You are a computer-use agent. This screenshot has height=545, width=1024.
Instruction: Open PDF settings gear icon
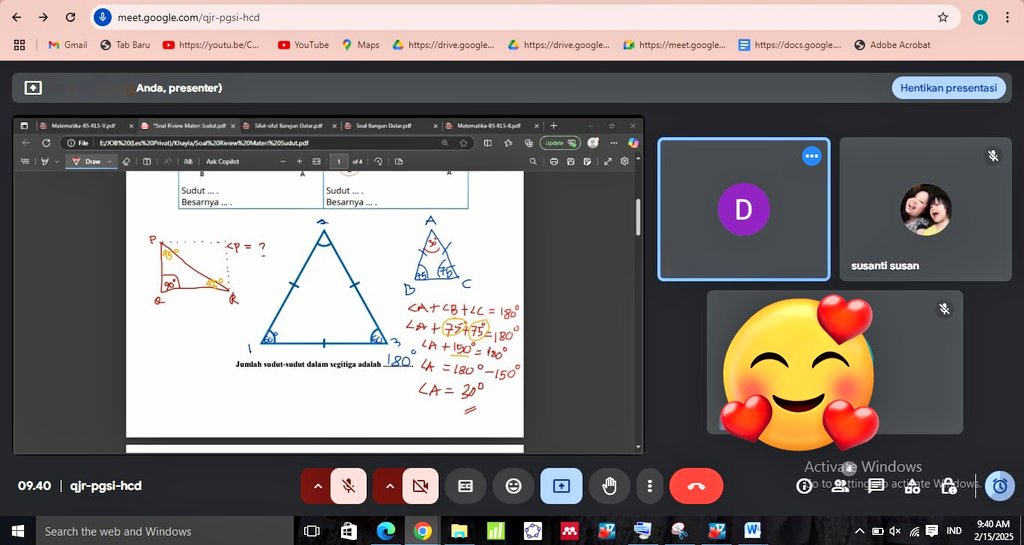(x=624, y=161)
